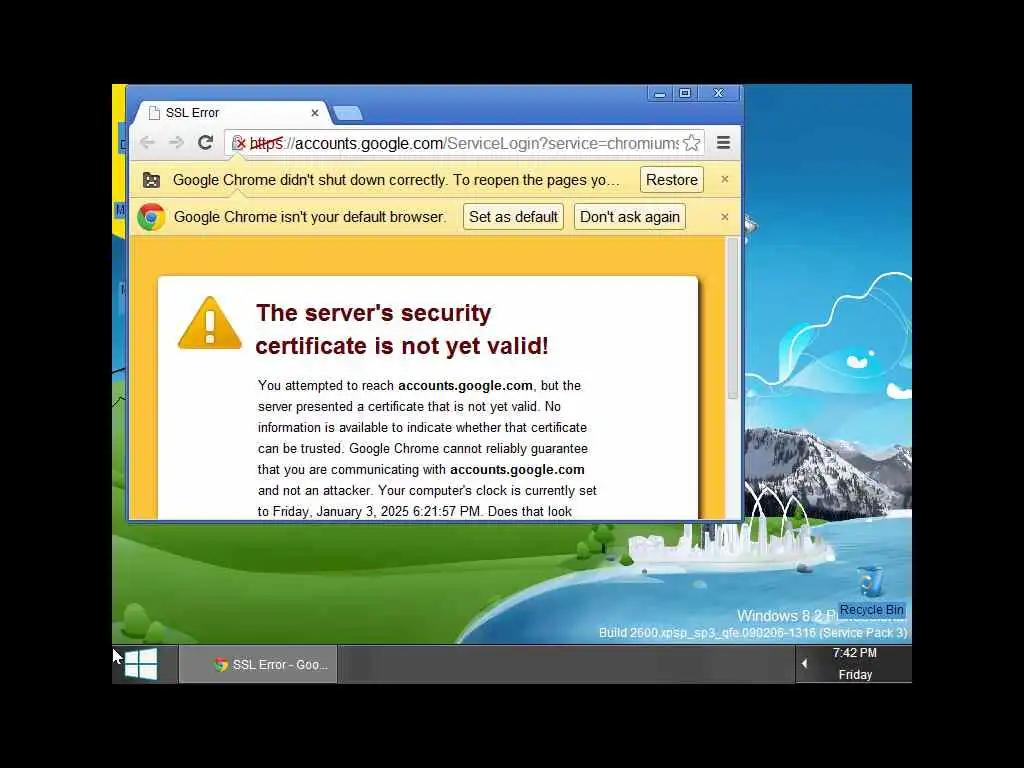Click SSL Error taskbar item
Viewport: 1024px width, 768px height.
(259, 664)
